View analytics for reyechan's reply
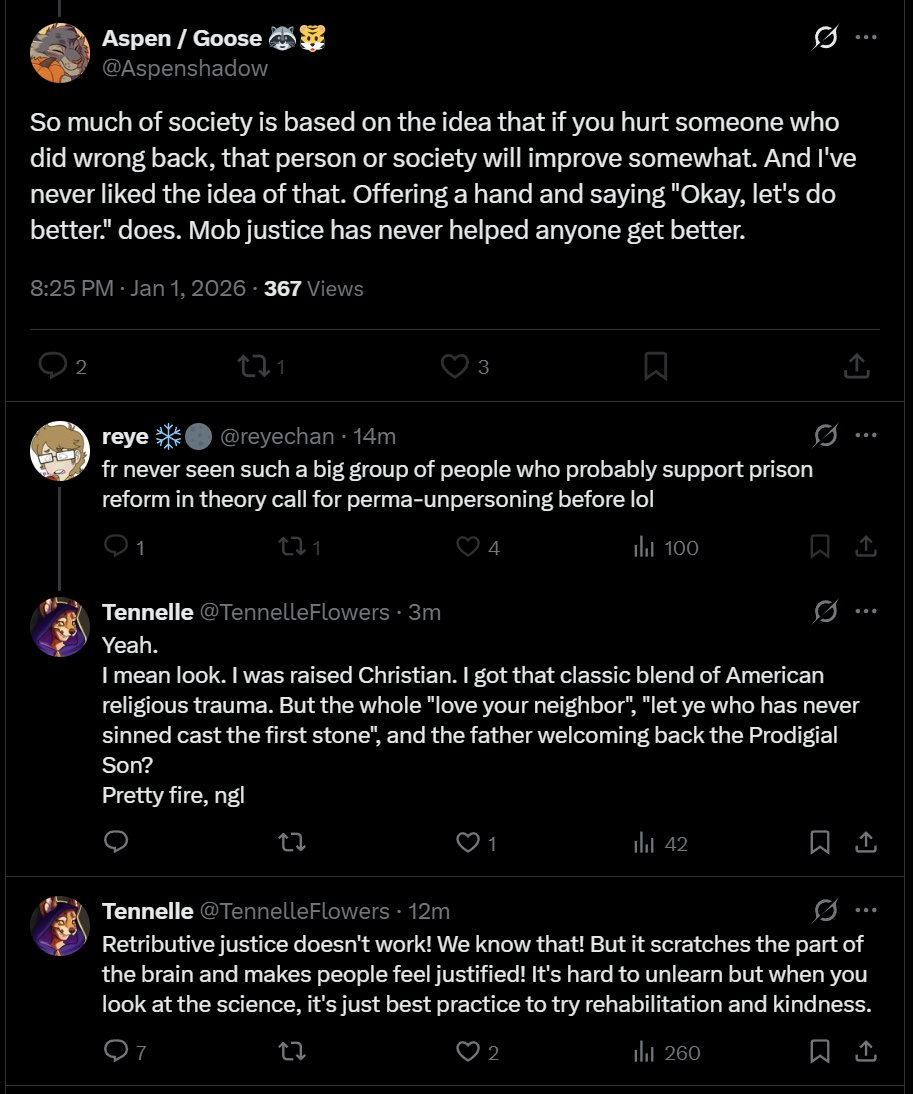Viewport: 913px width, 1094px height. [x=645, y=547]
